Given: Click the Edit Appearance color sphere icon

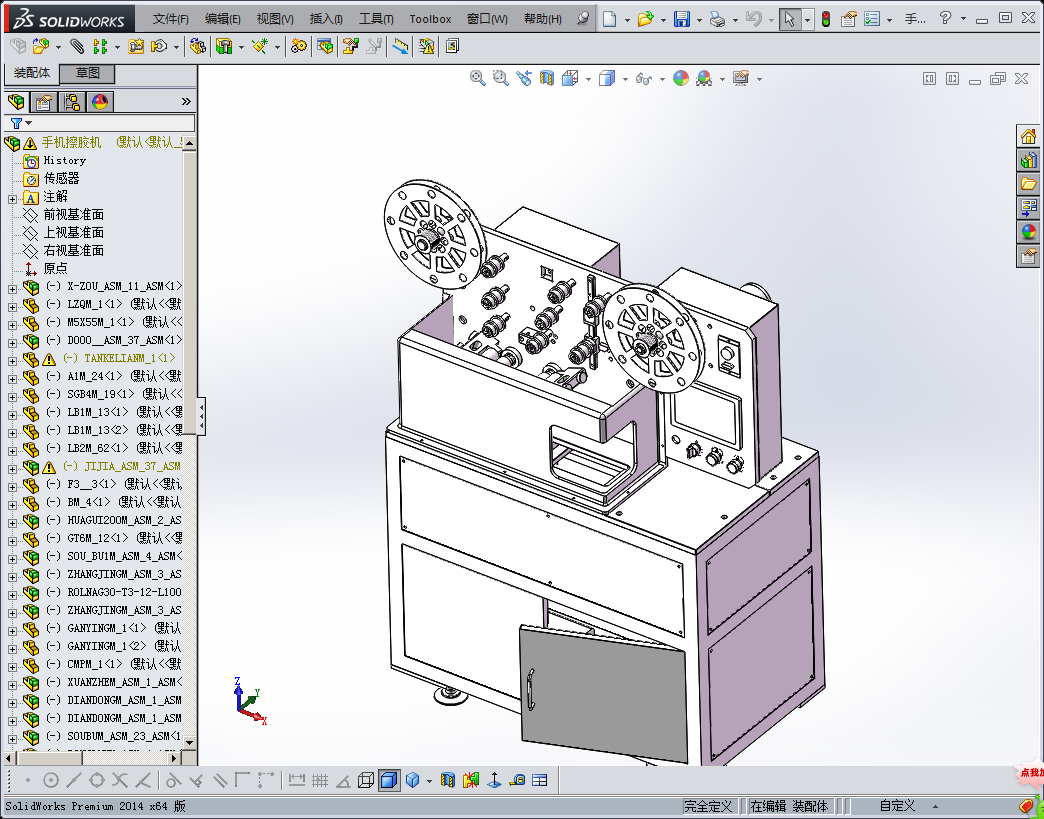Looking at the screenshot, I should tap(681, 79).
